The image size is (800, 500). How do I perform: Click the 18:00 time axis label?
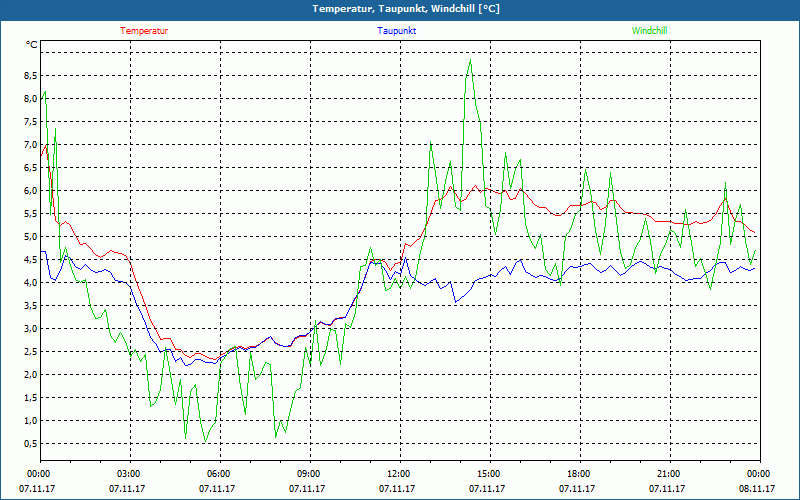(580, 474)
